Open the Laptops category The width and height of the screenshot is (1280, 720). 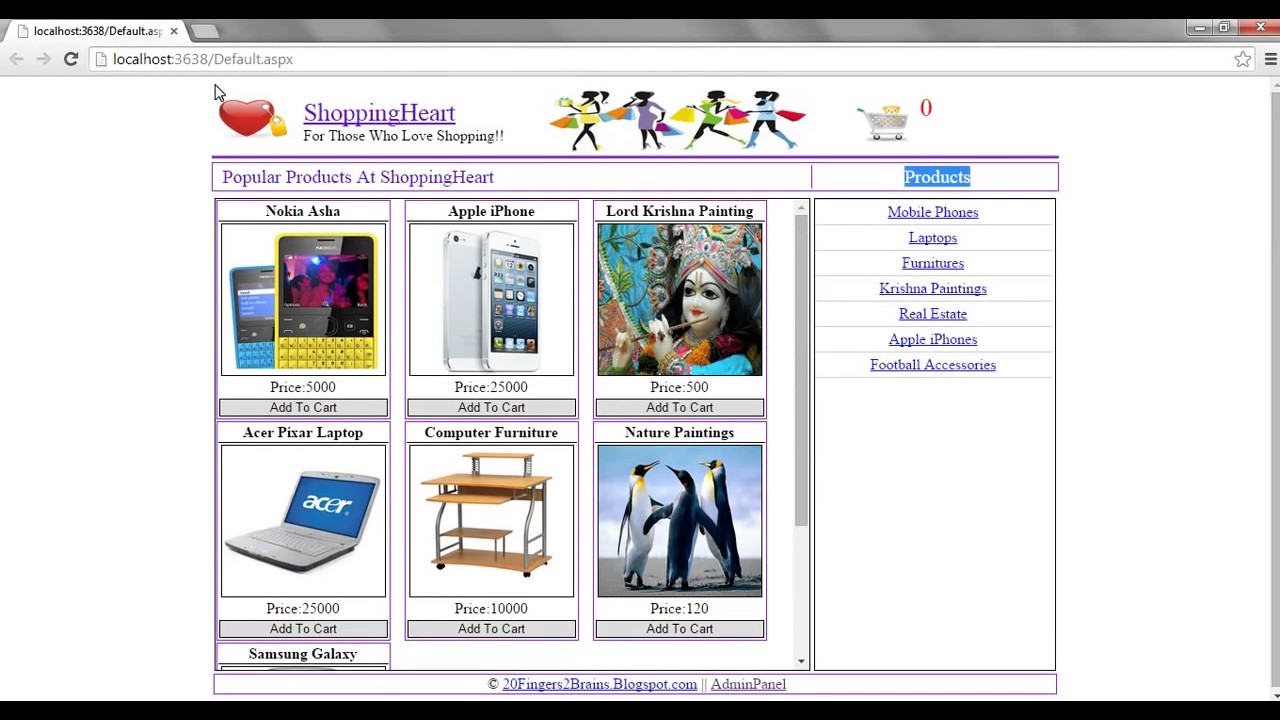tap(933, 238)
